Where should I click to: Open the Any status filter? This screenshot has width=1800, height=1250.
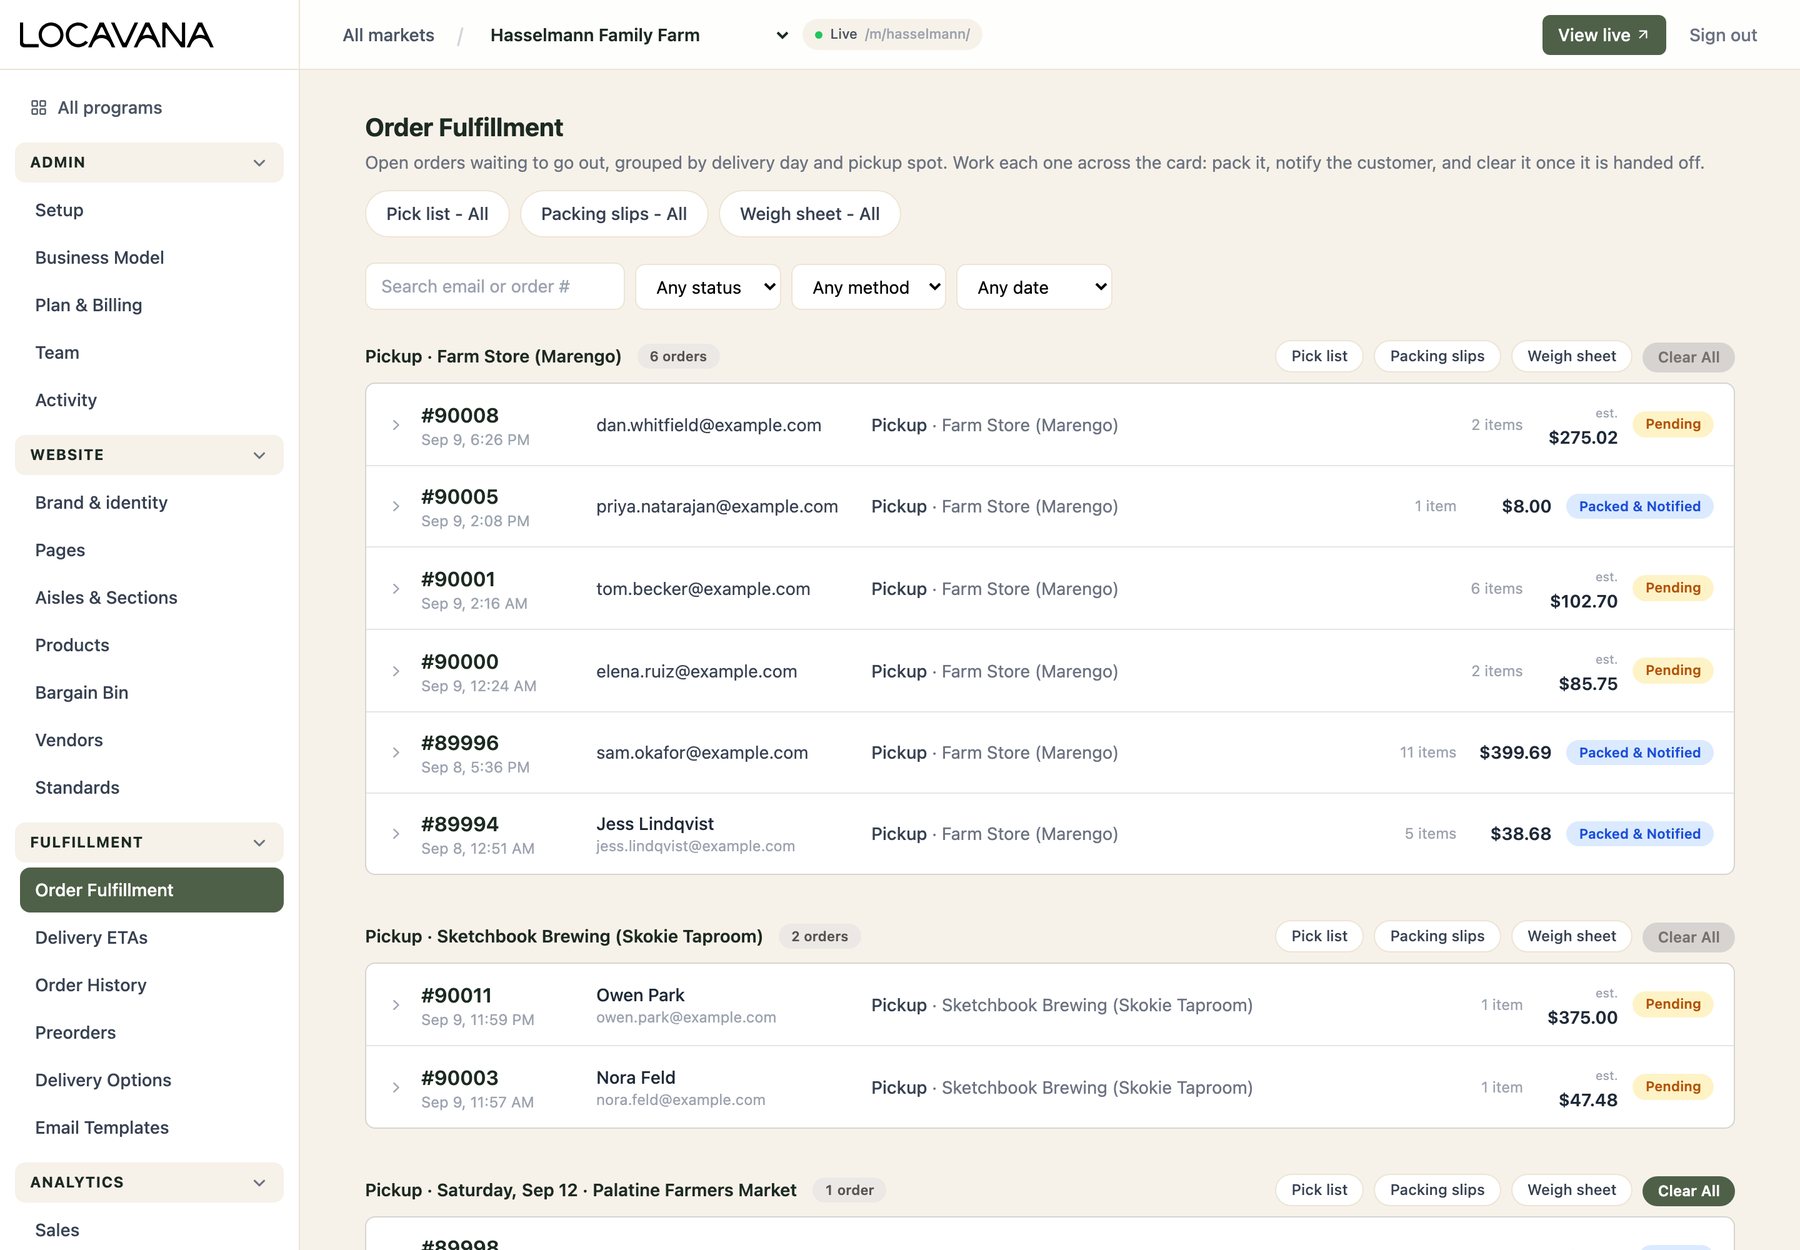coord(708,287)
